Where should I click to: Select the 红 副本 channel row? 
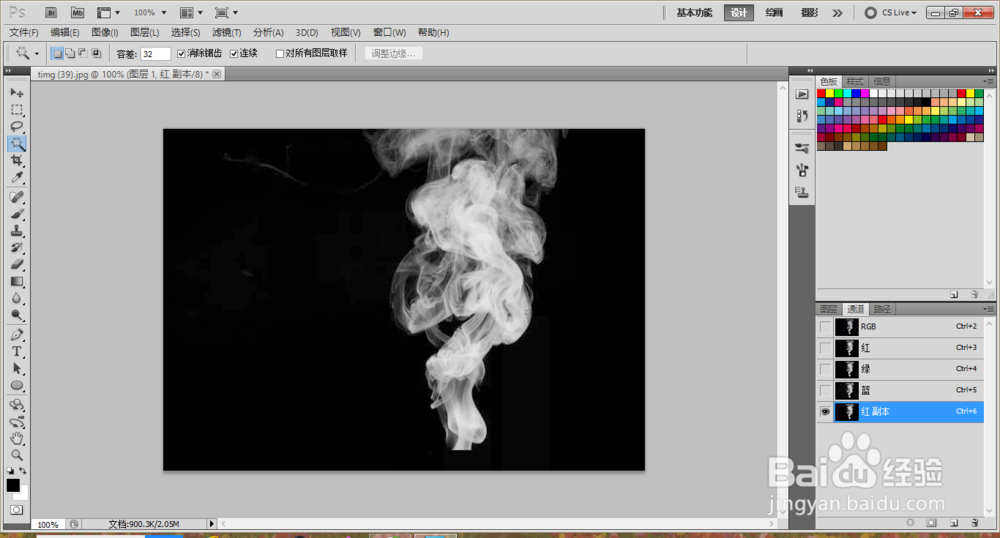(x=900, y=412)
